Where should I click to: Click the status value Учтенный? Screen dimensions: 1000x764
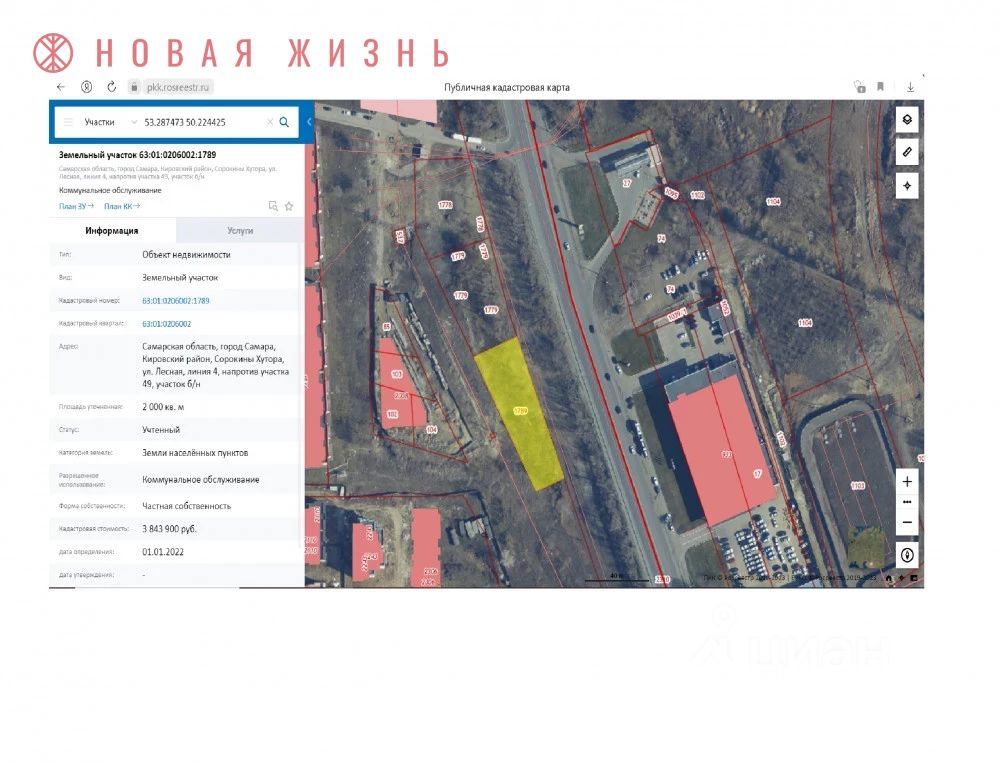pos(161,430)
